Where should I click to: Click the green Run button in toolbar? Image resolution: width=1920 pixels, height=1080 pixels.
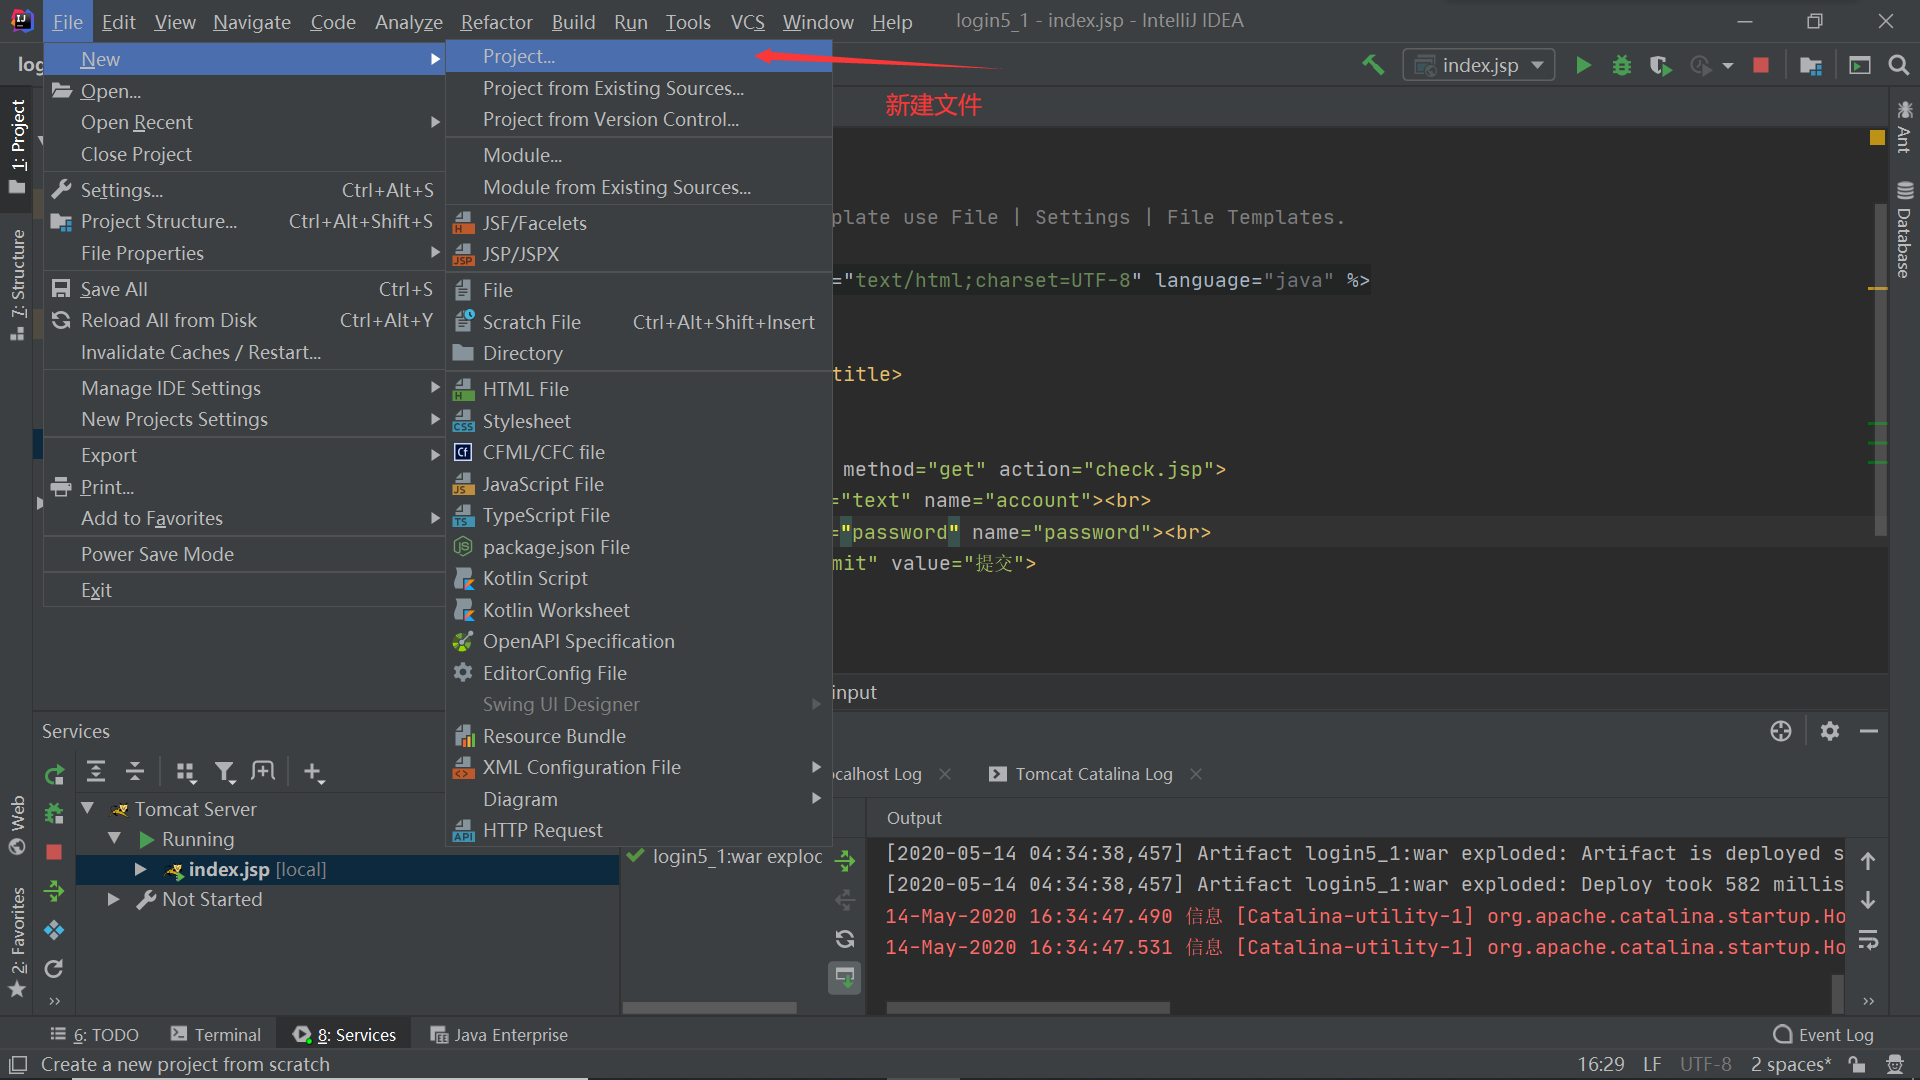point(1583,66)
